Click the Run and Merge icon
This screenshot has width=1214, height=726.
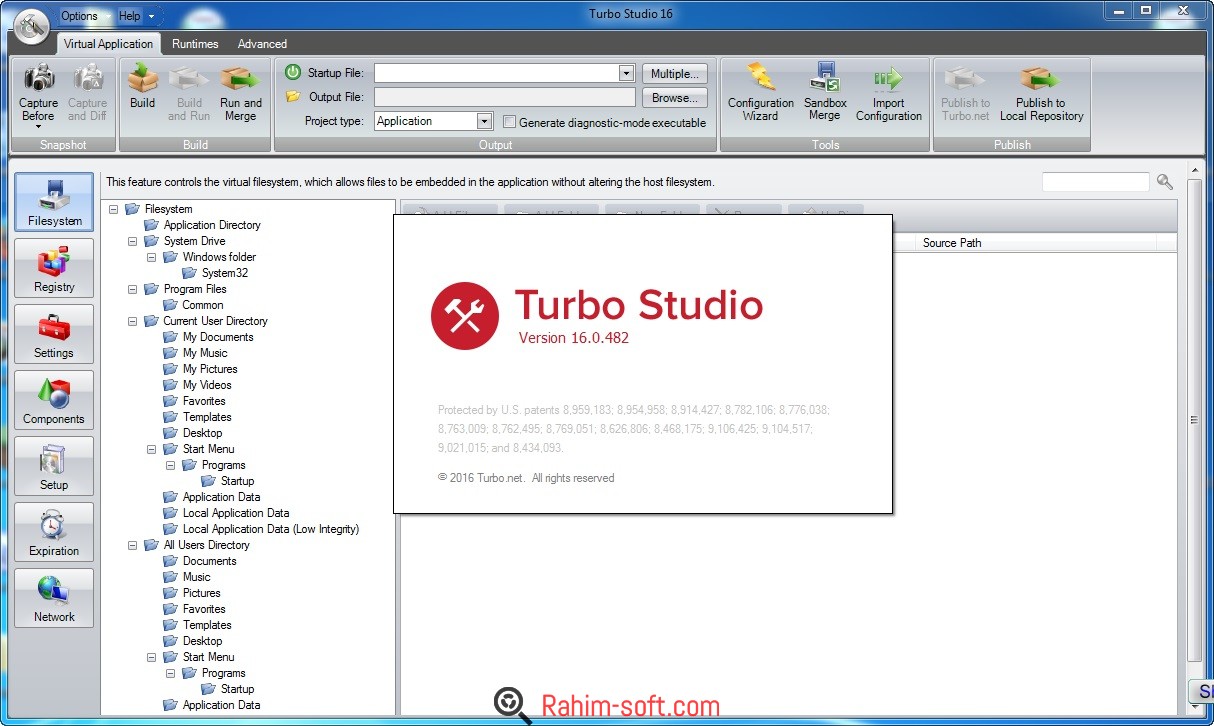tap(240, 77)
